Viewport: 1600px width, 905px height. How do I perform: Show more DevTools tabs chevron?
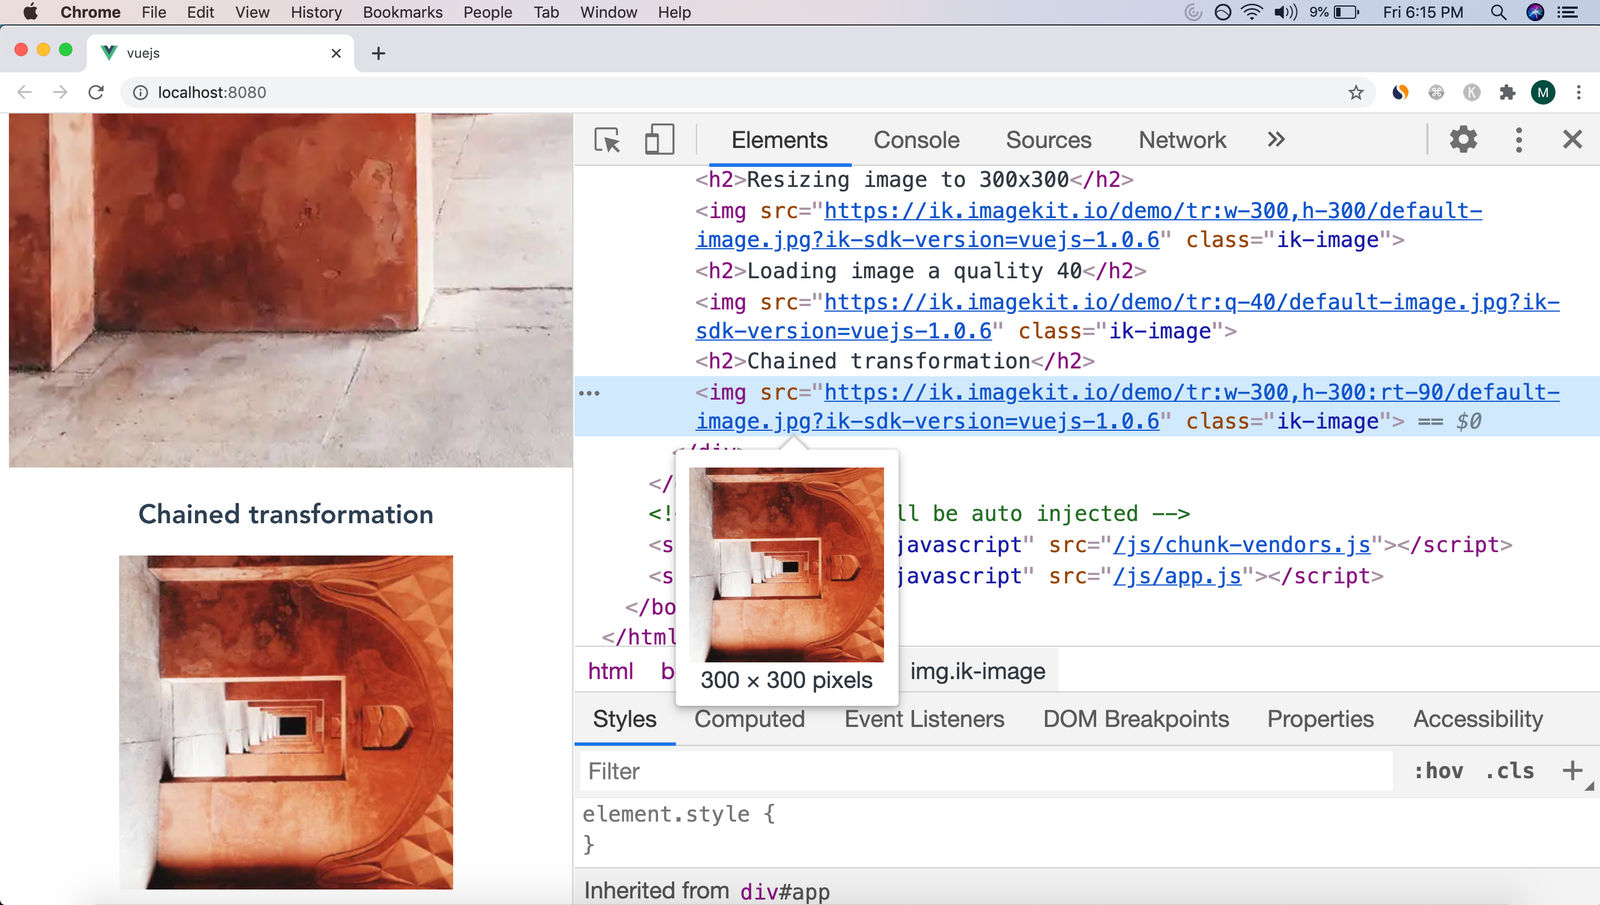click(x=1276, y=140)
